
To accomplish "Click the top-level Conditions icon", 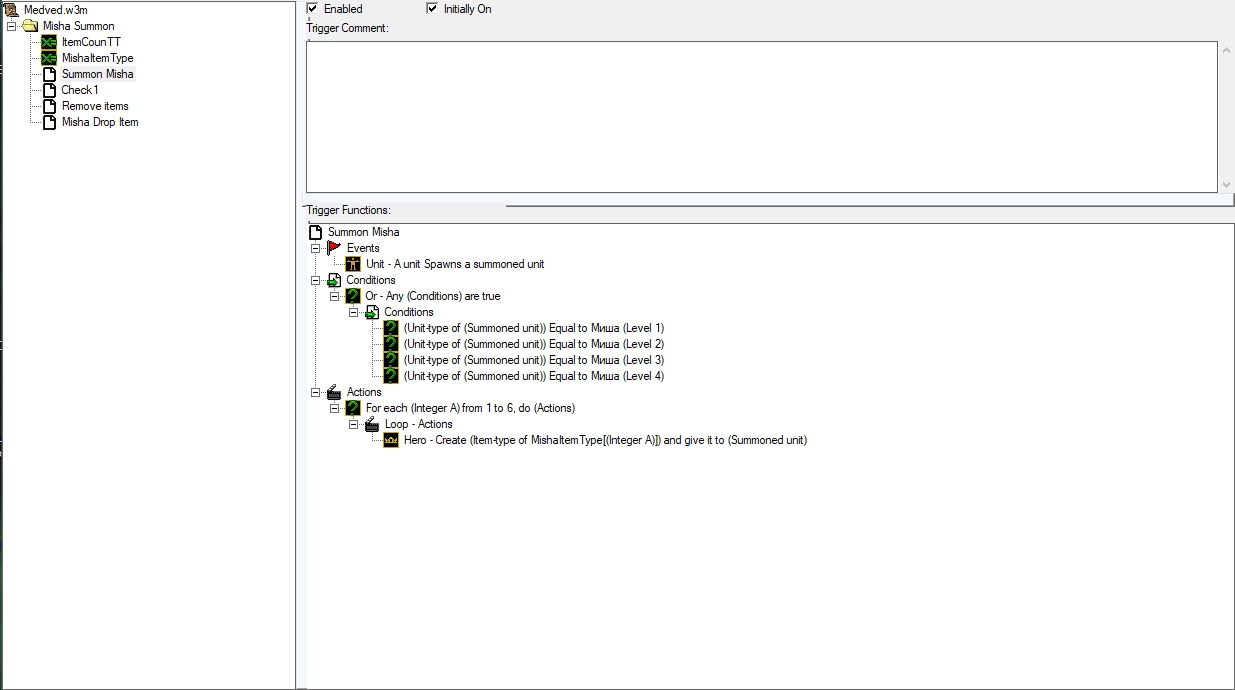I will coord(335,280).
